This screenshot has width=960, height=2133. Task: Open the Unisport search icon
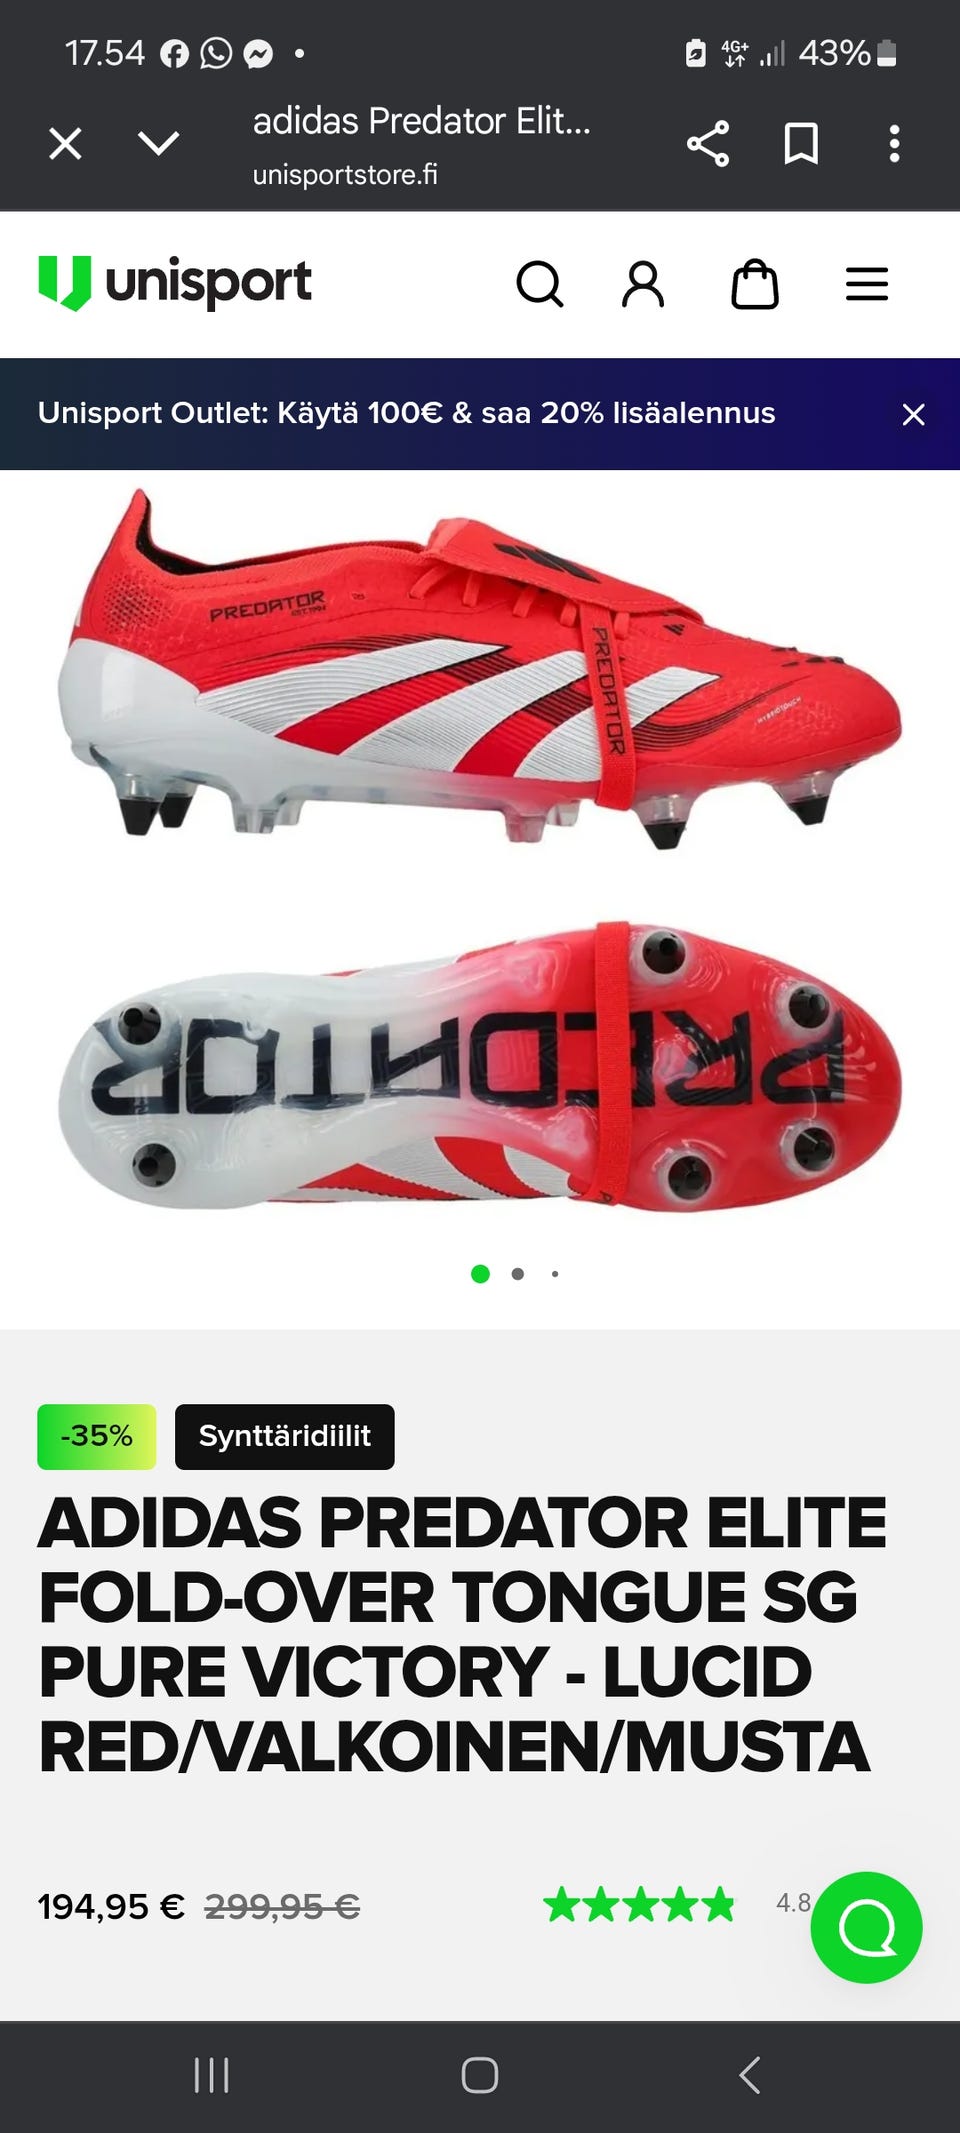[540, 284]
